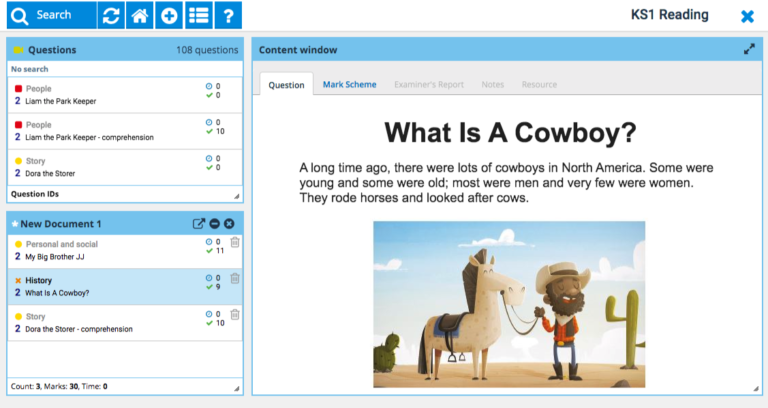
Task: Open New Document 1 in external window
Action: point(199,223)
